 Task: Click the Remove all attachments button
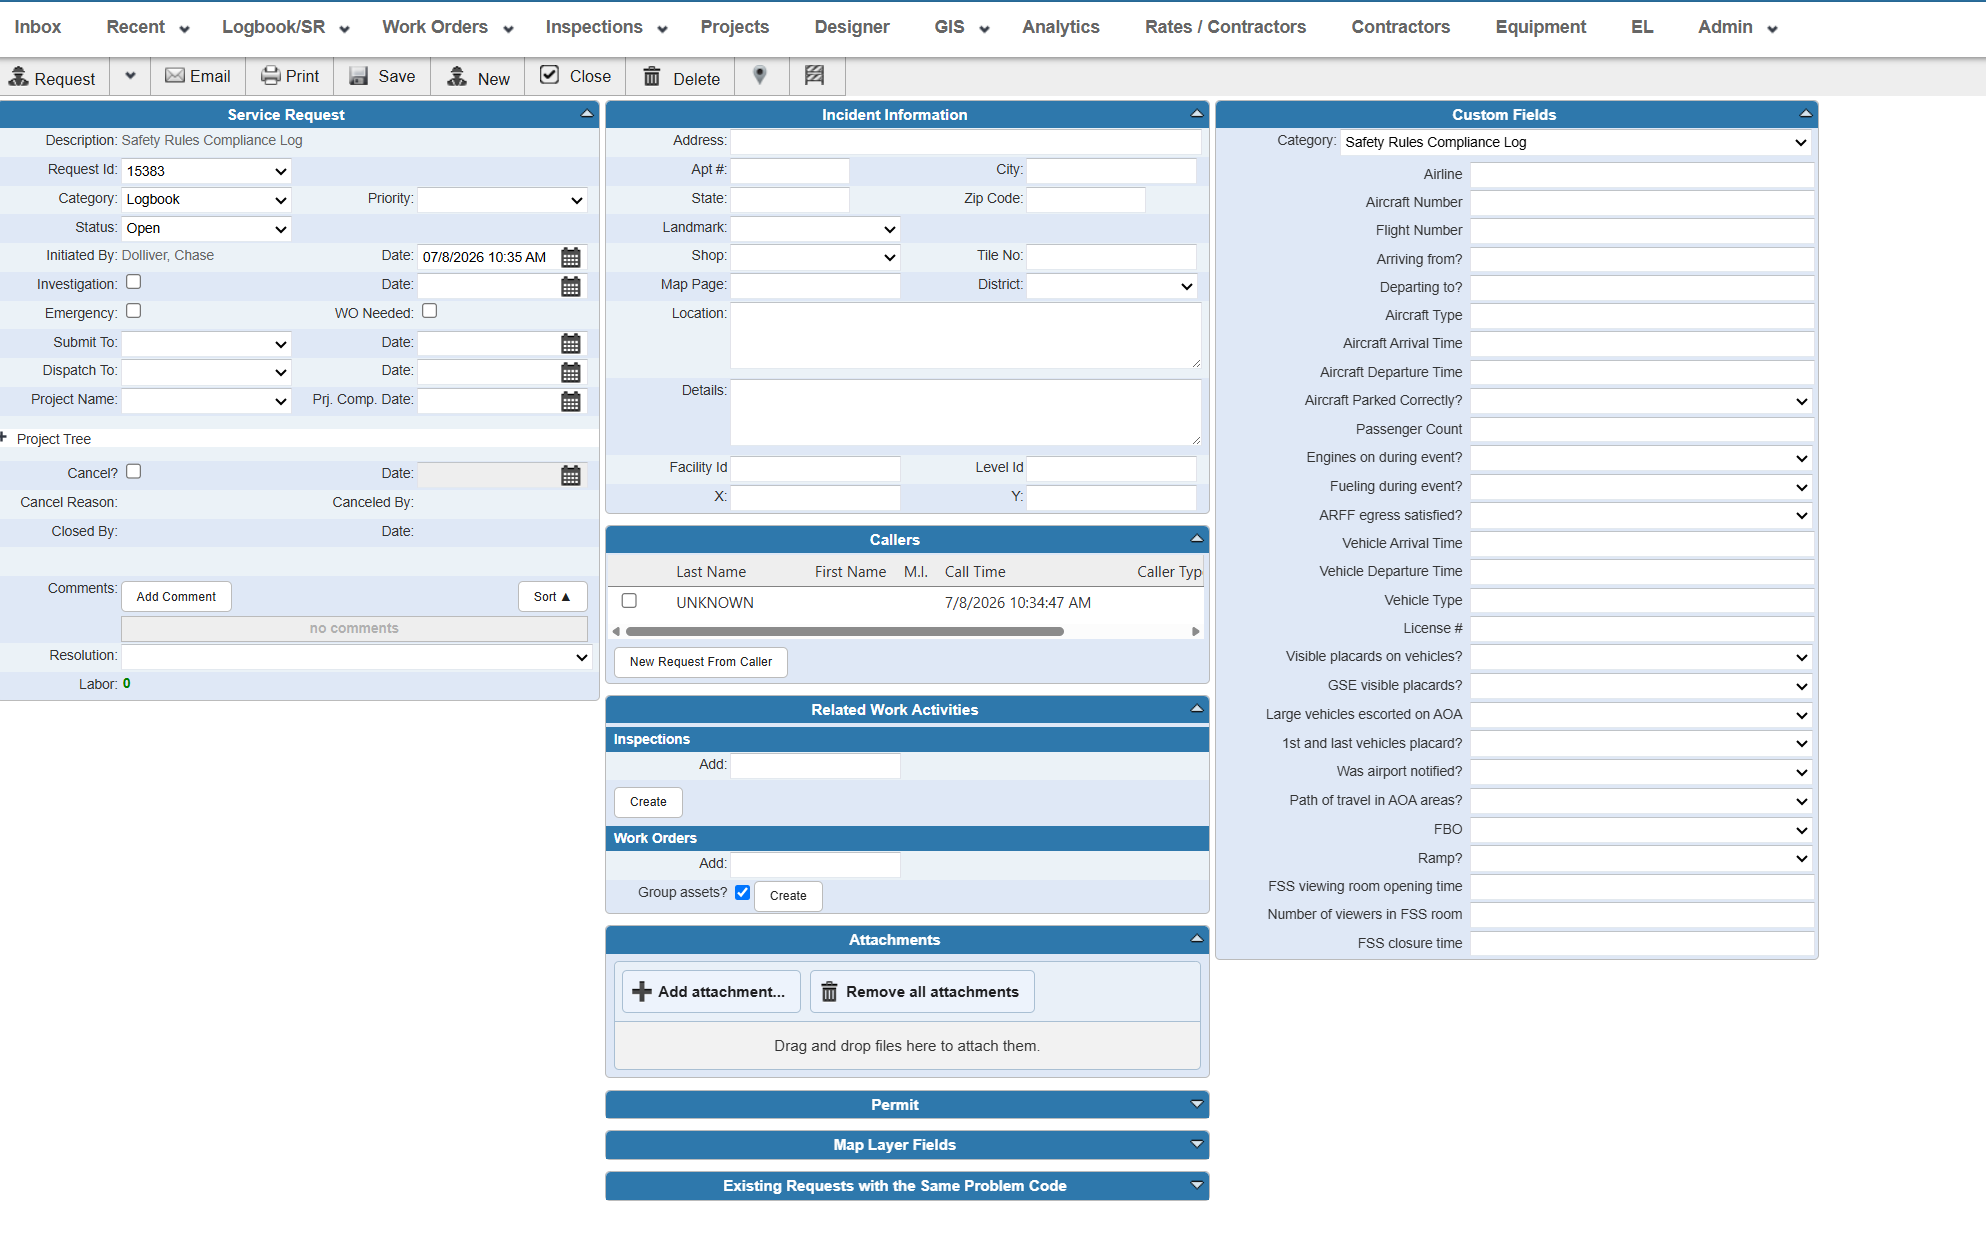pyautogui.click(x=922, y=992)
